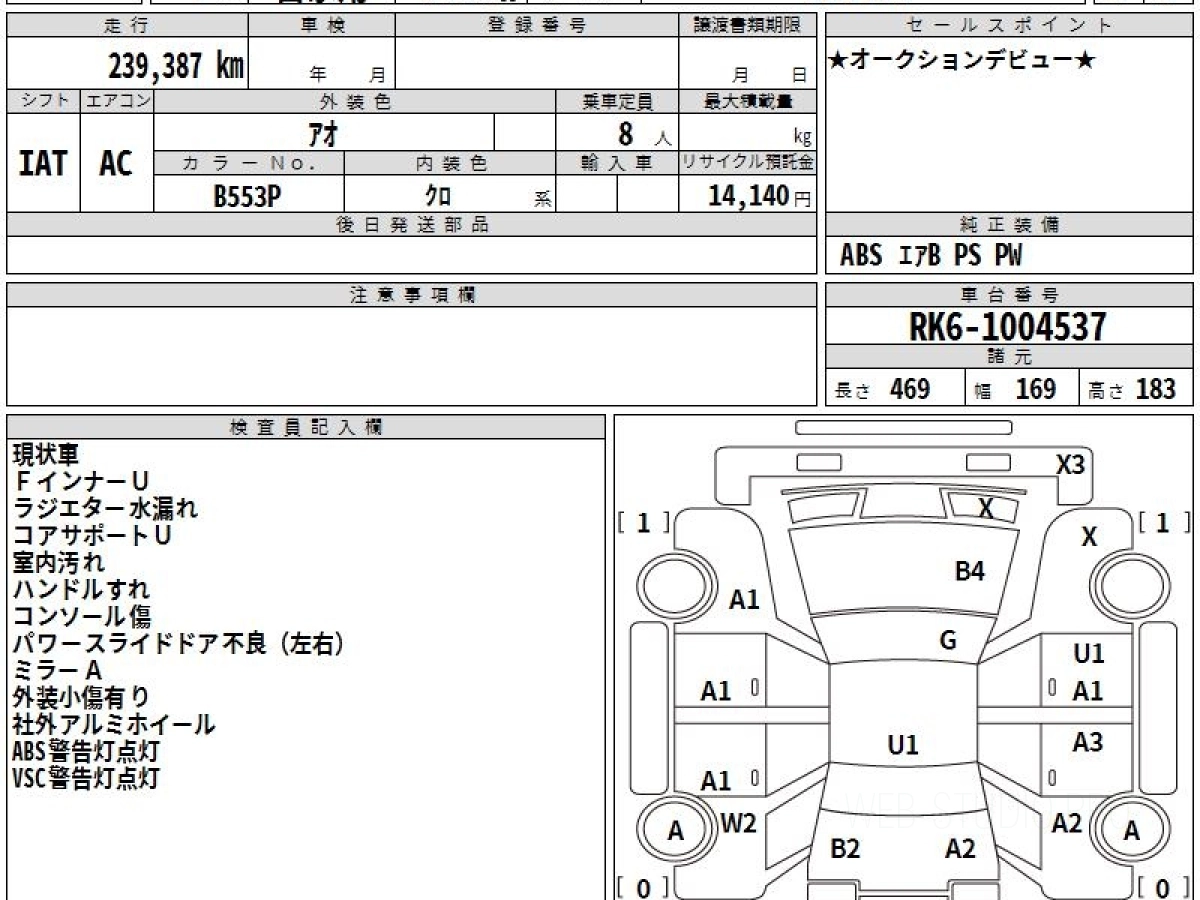1200x900 pixels.
Task: Click the 社外アルミホイール note line
Action: [x=114, y=724]
